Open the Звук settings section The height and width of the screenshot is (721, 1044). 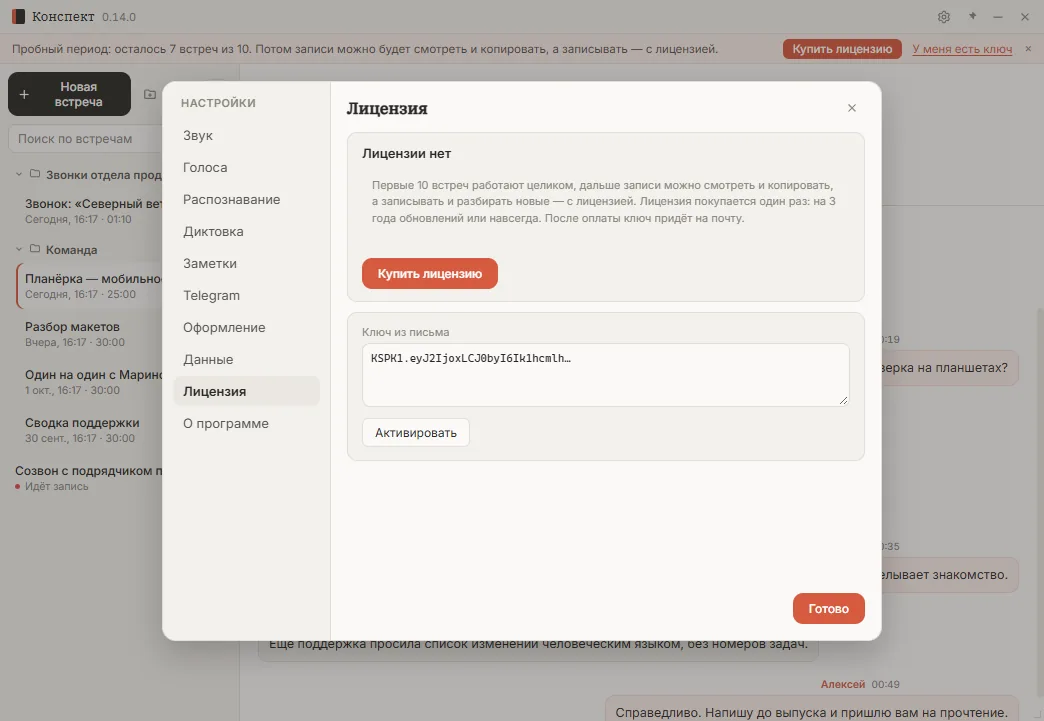coord(246,135)
